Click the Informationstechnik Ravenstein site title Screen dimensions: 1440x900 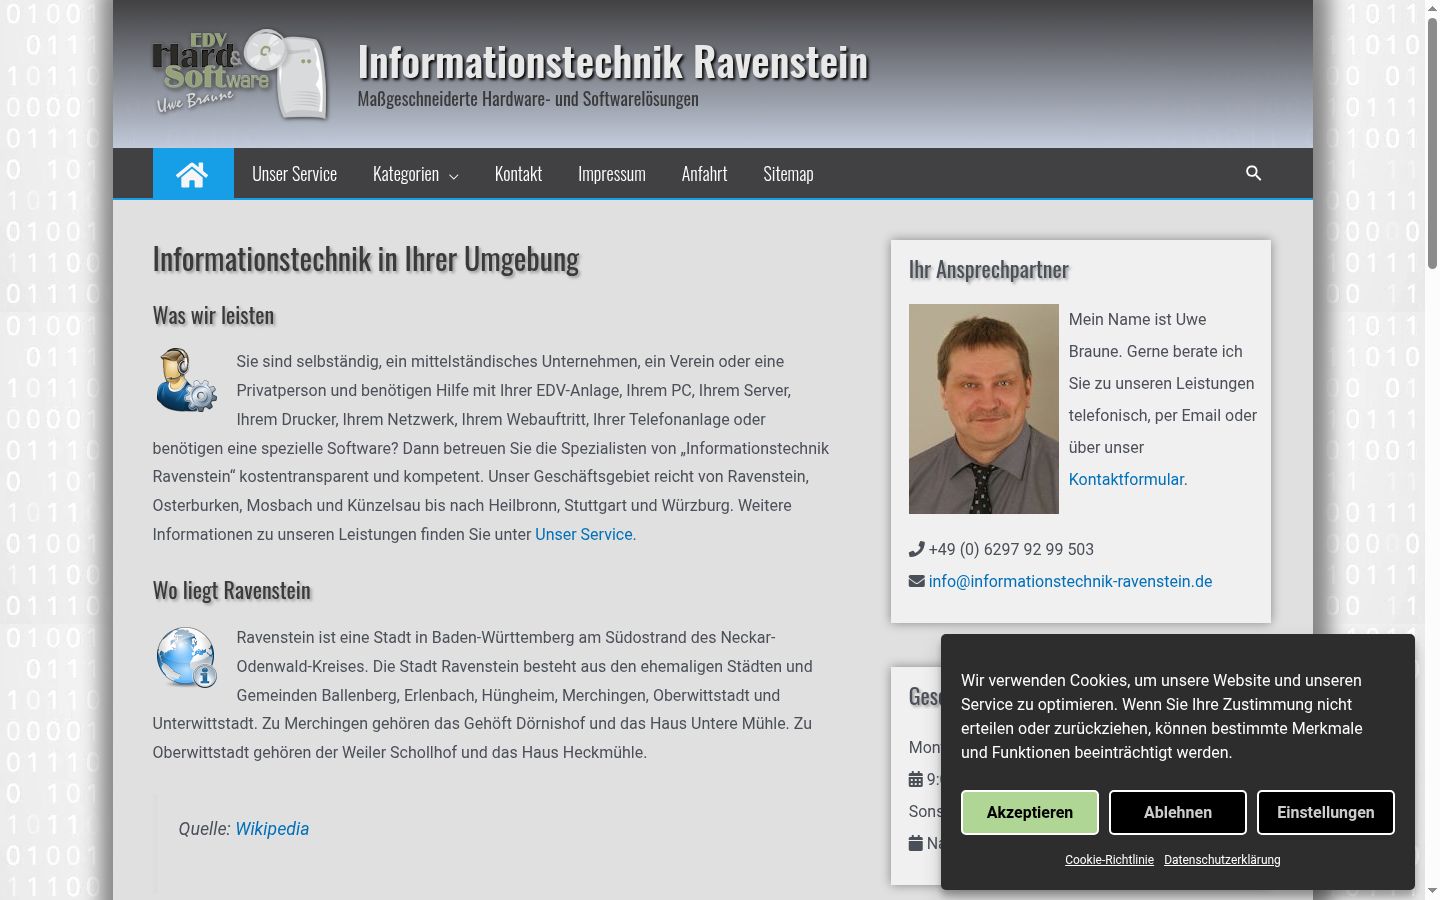[613, 62]
